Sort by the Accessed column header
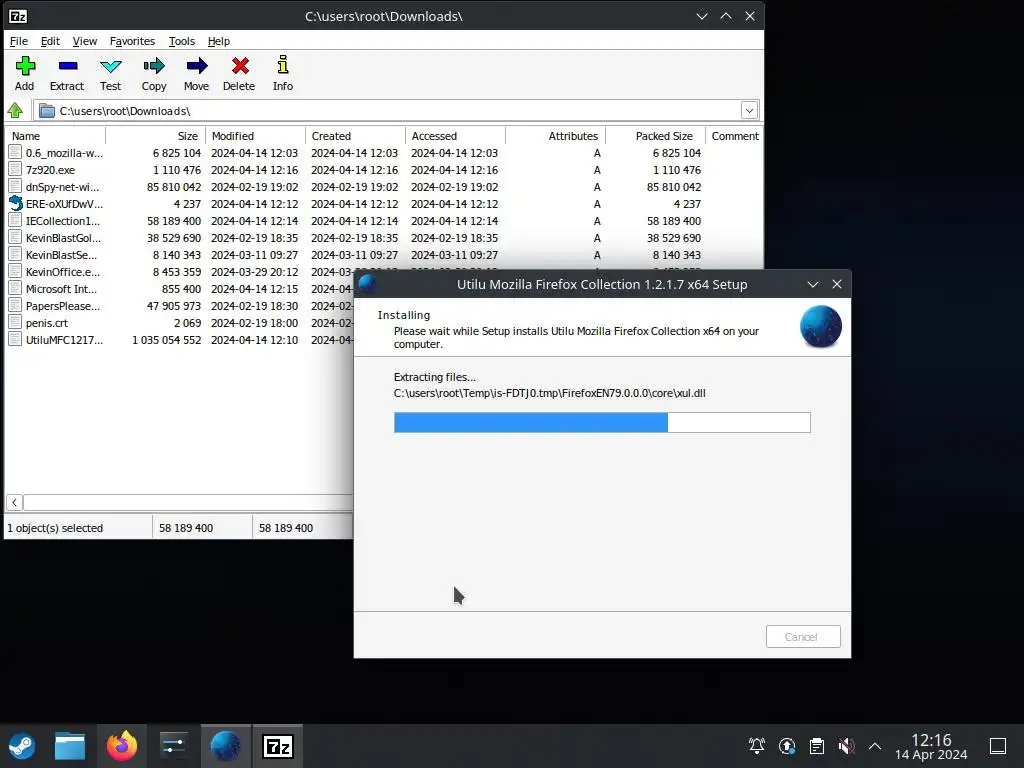The image size is (1024, 768). pos(455,136)
